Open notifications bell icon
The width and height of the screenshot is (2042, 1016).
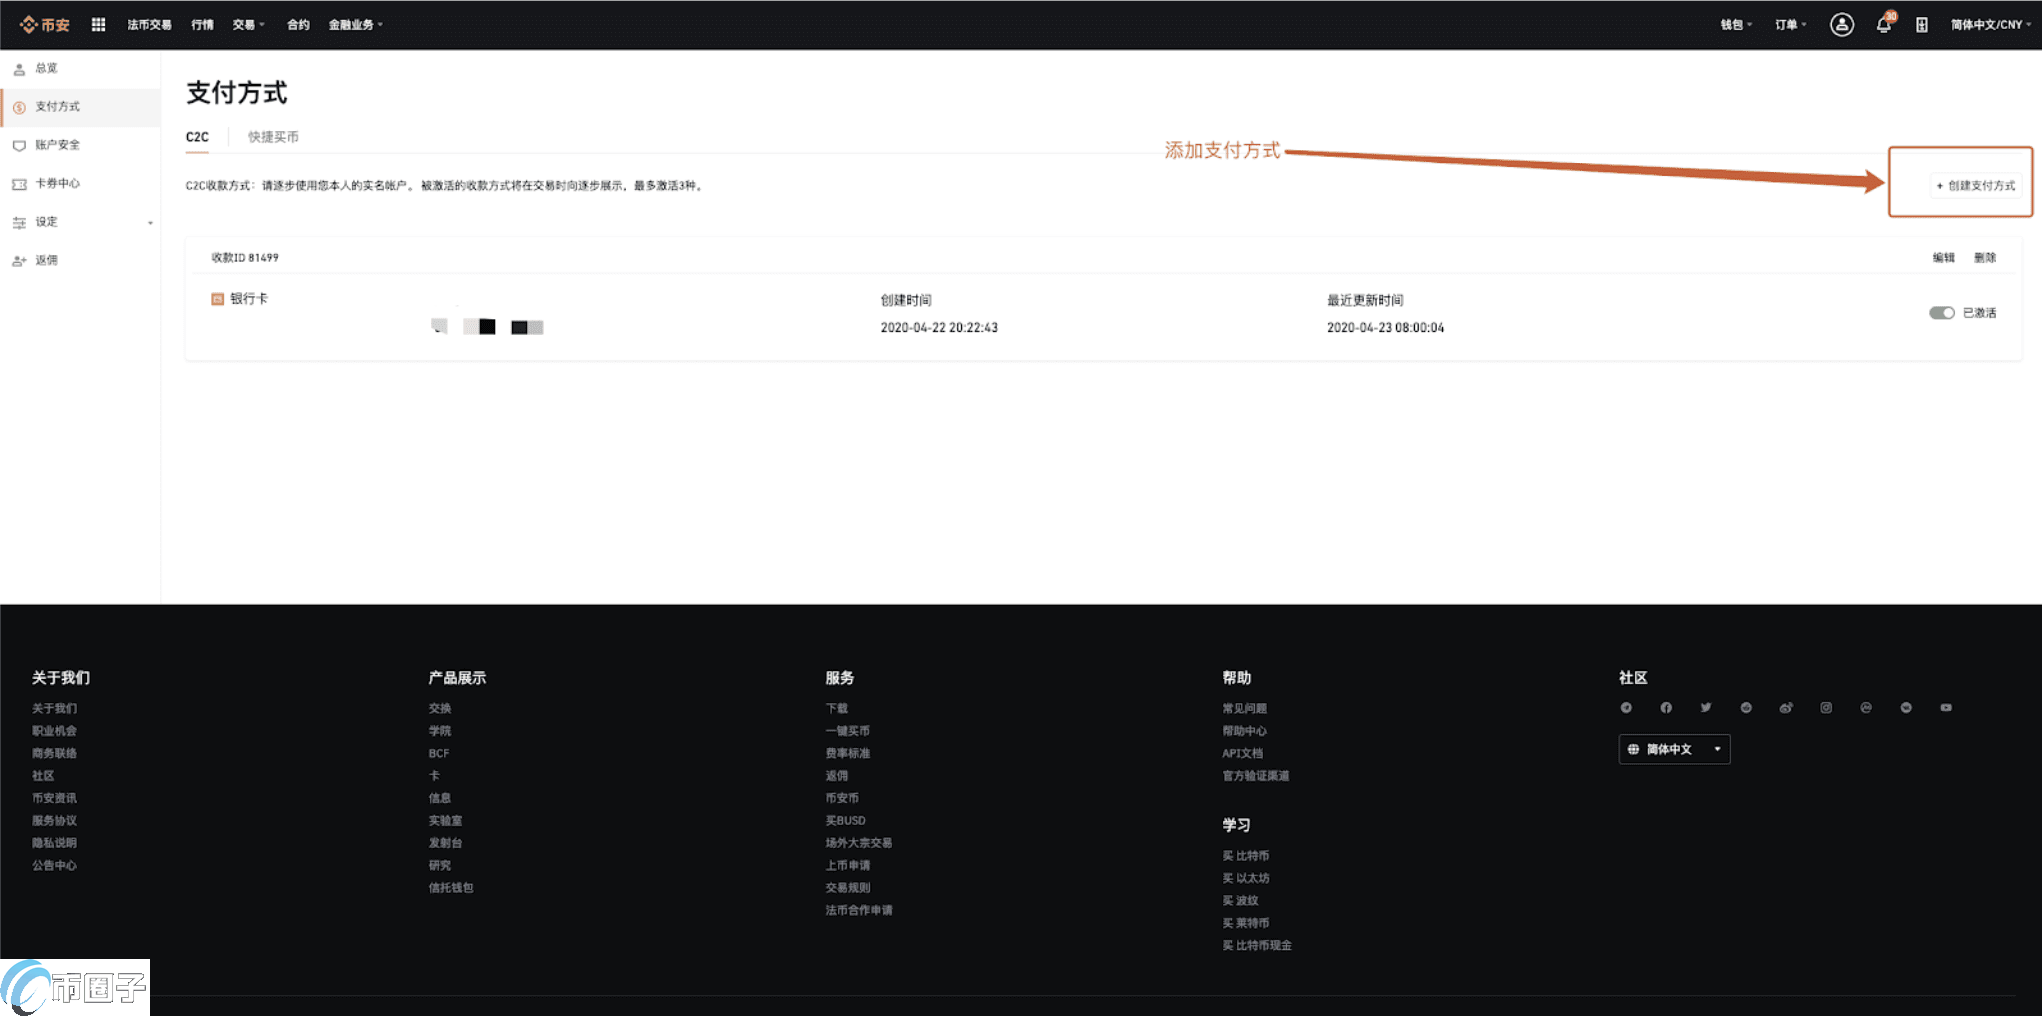(x=1884, y=25)
